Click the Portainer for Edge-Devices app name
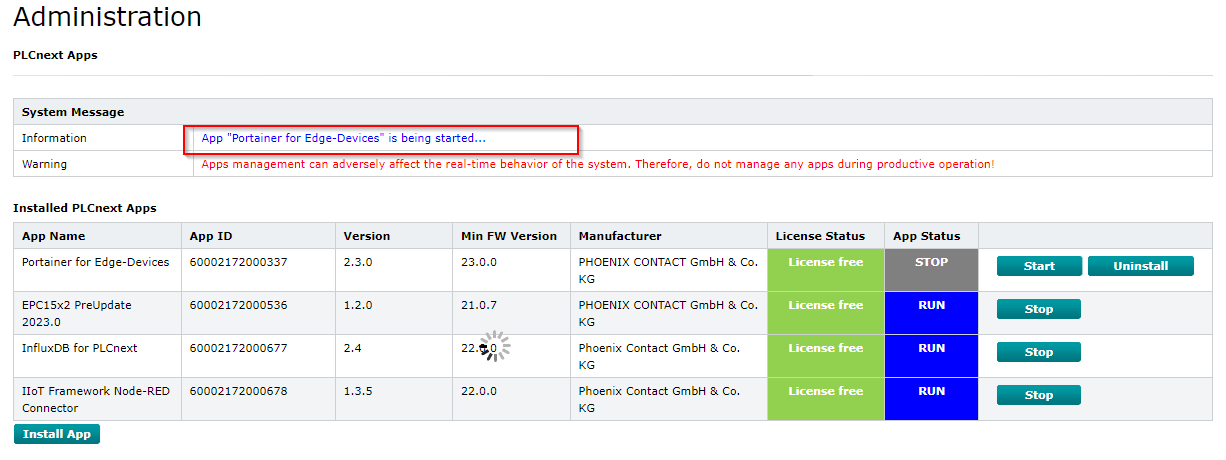This screenshot has height=460, width=1226. [96, 262]
